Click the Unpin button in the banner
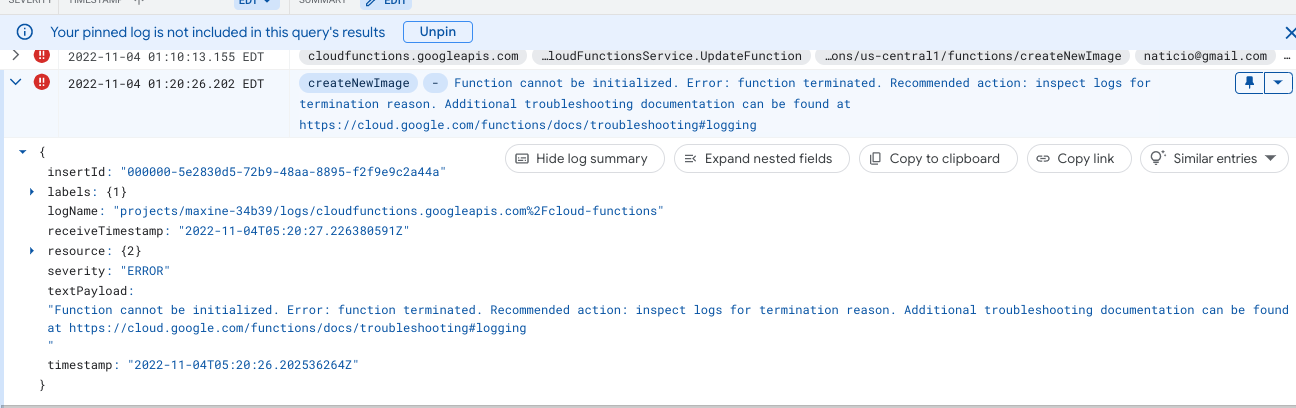 437,32
